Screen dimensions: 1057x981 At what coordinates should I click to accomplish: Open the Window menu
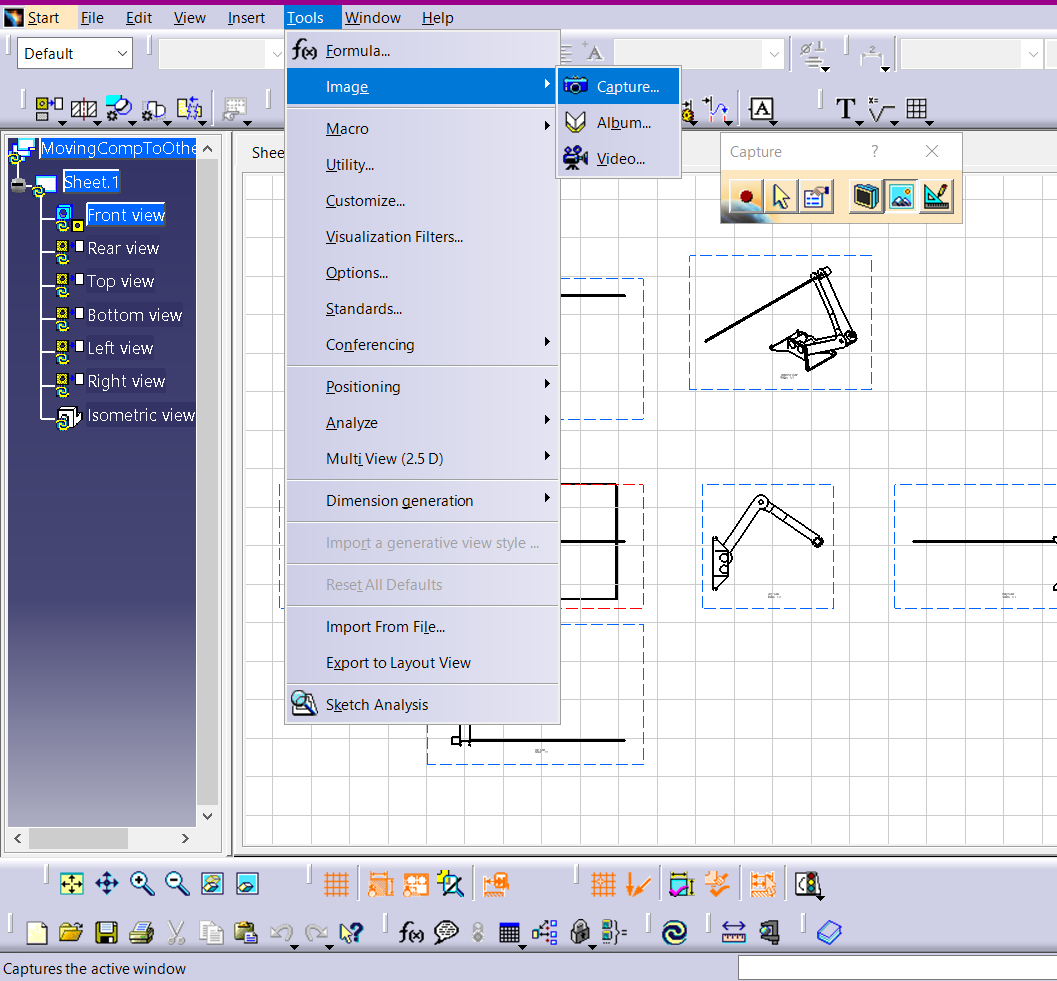point(372,18)
